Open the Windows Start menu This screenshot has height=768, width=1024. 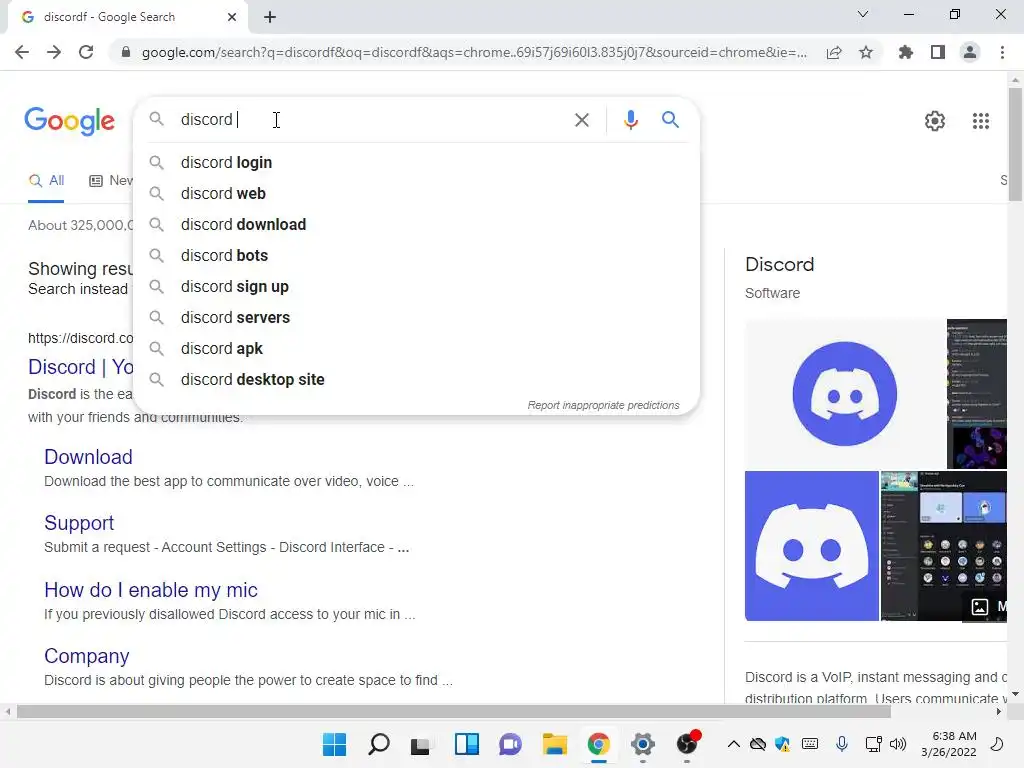[334, 744]
